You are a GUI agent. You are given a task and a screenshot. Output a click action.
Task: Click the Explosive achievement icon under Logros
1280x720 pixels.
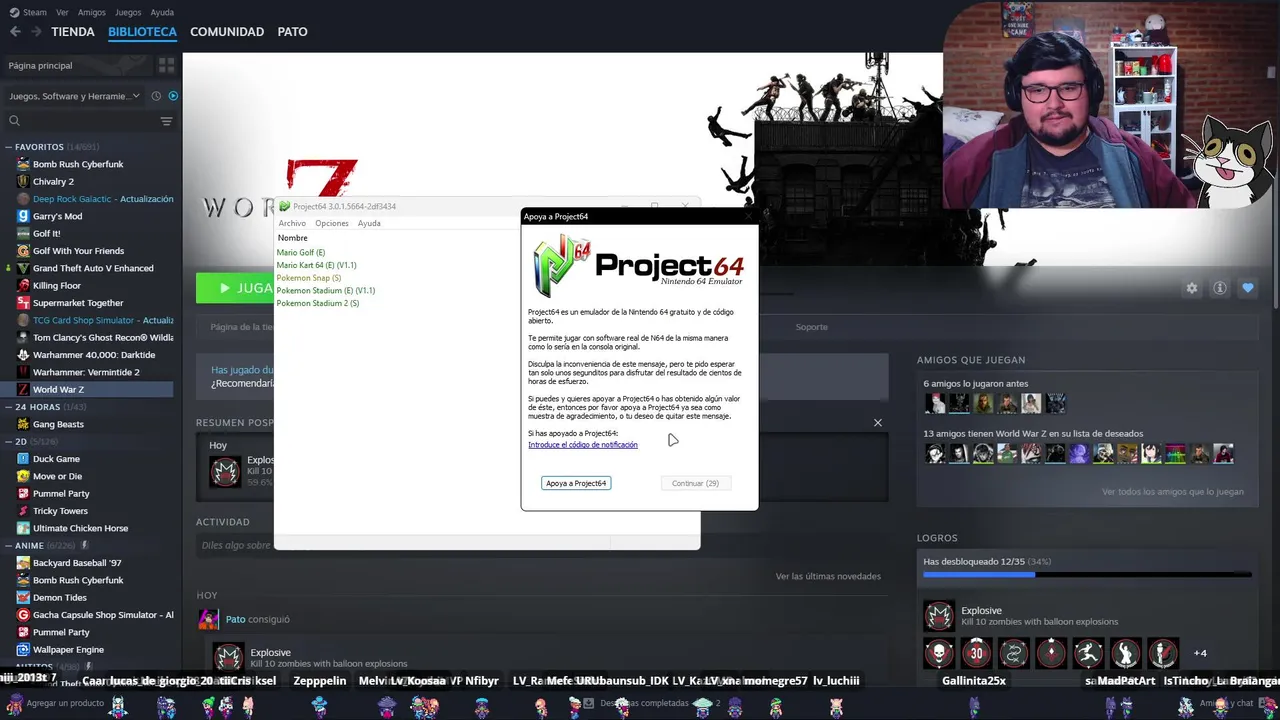939,616
